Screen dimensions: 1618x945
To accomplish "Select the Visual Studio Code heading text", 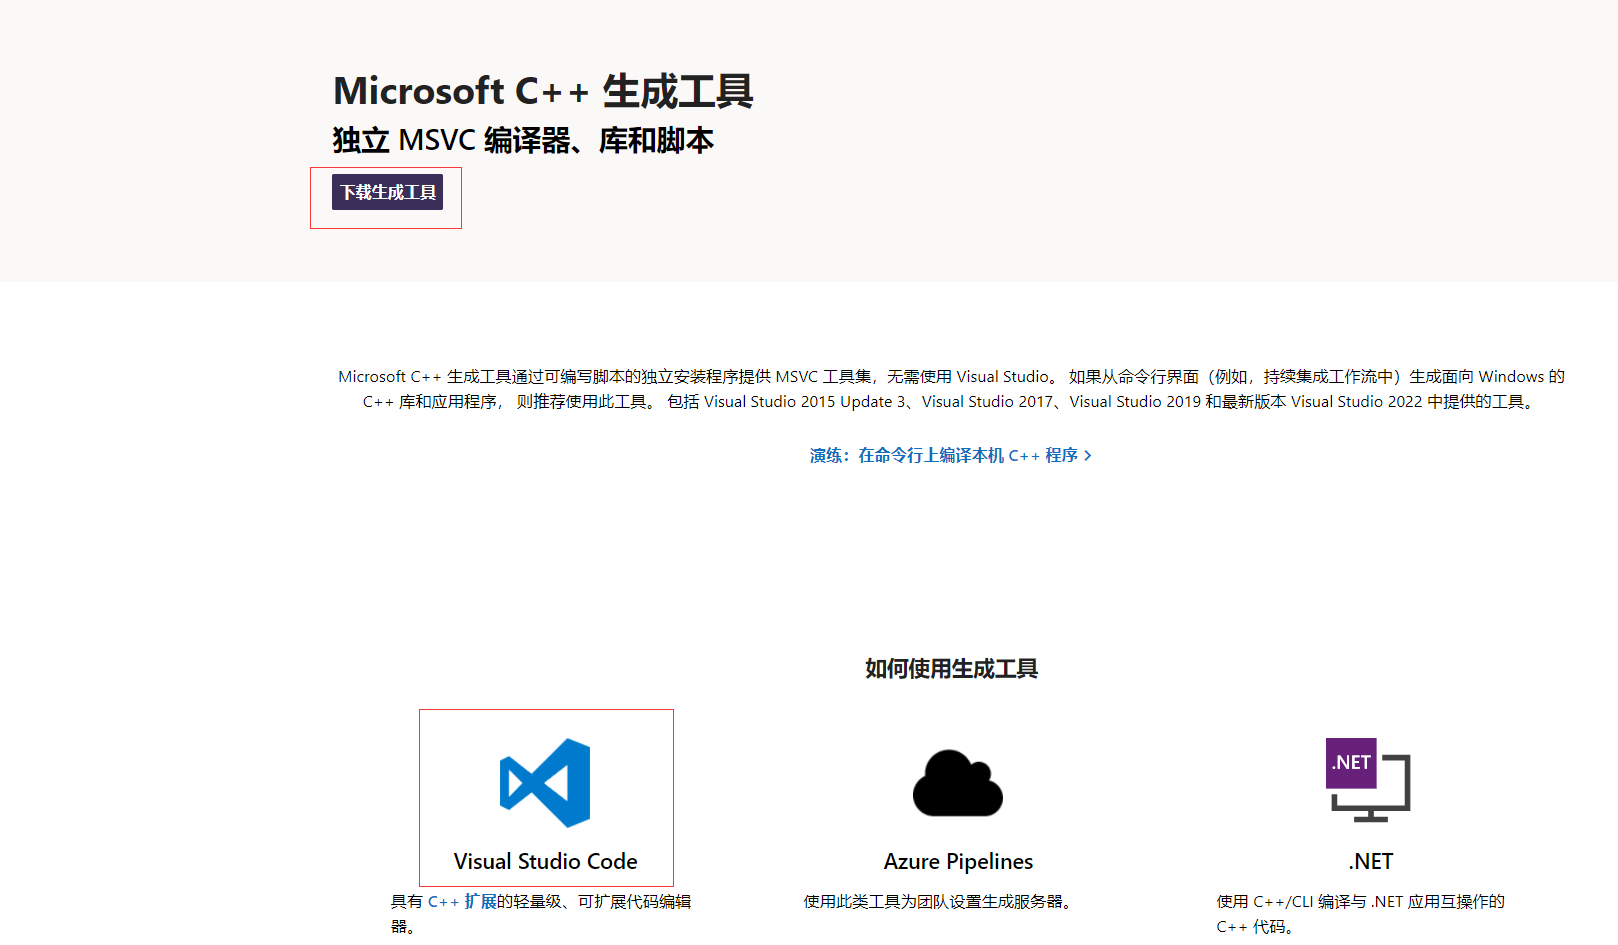I will click(545, 861).
